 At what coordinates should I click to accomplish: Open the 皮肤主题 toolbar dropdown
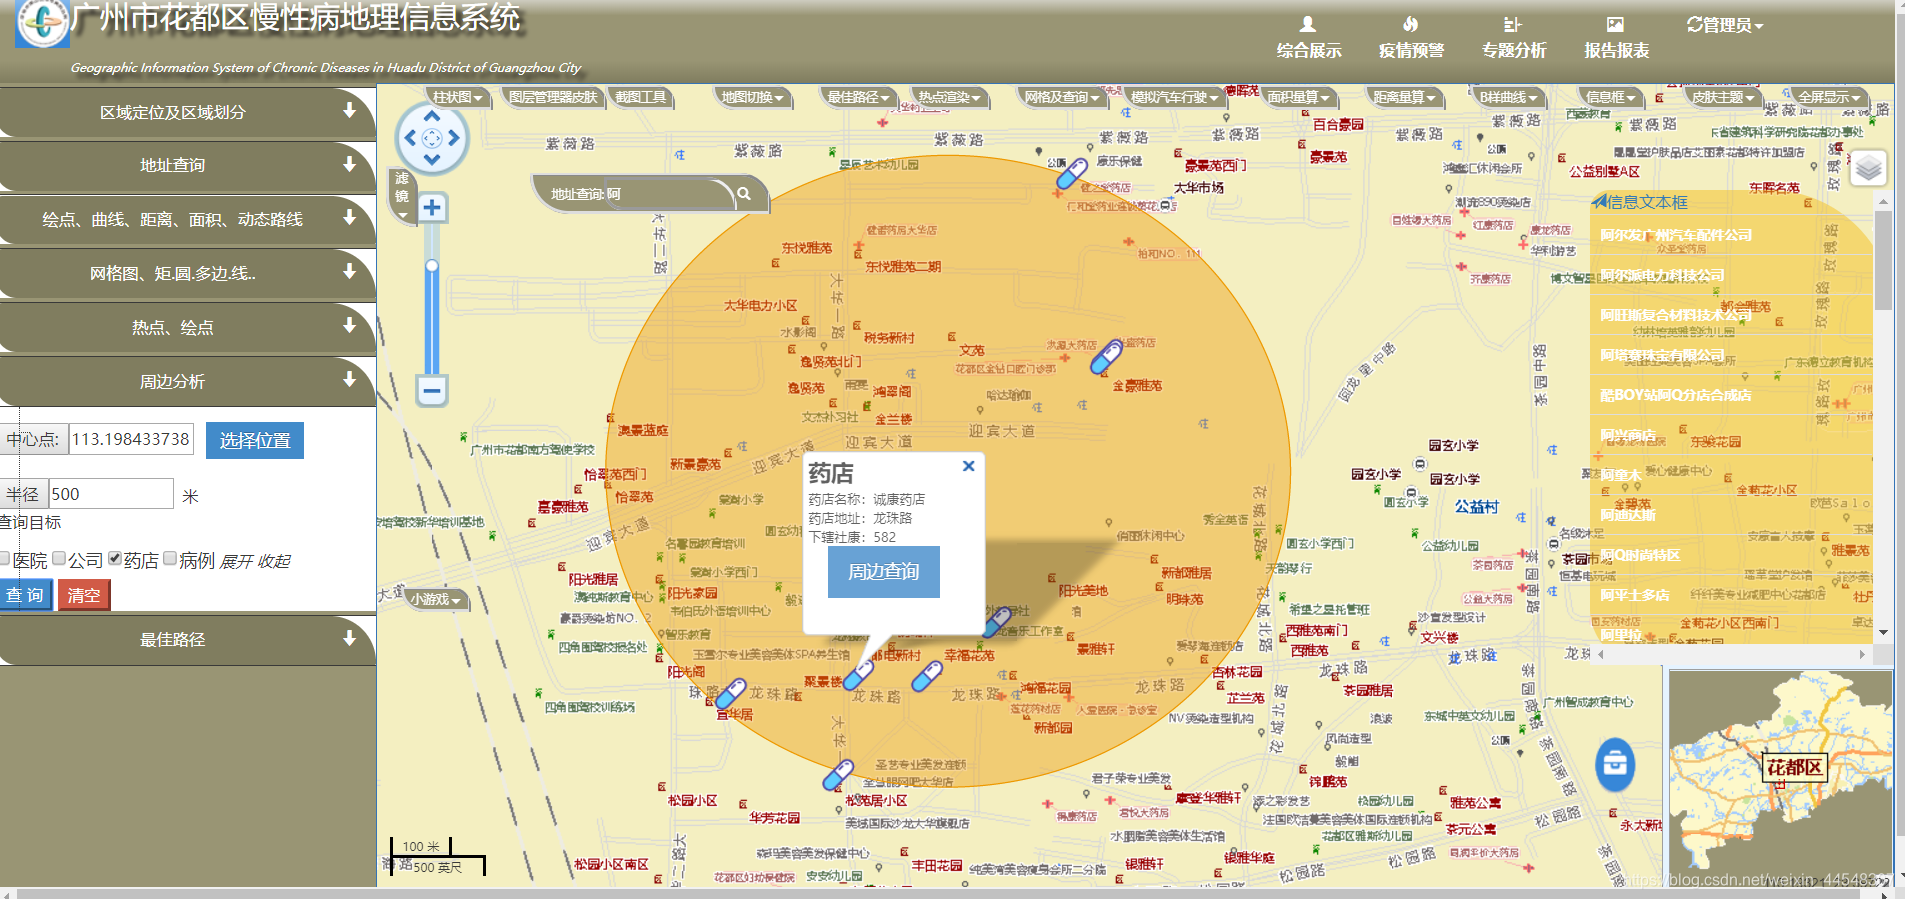tap(1723, 97)
